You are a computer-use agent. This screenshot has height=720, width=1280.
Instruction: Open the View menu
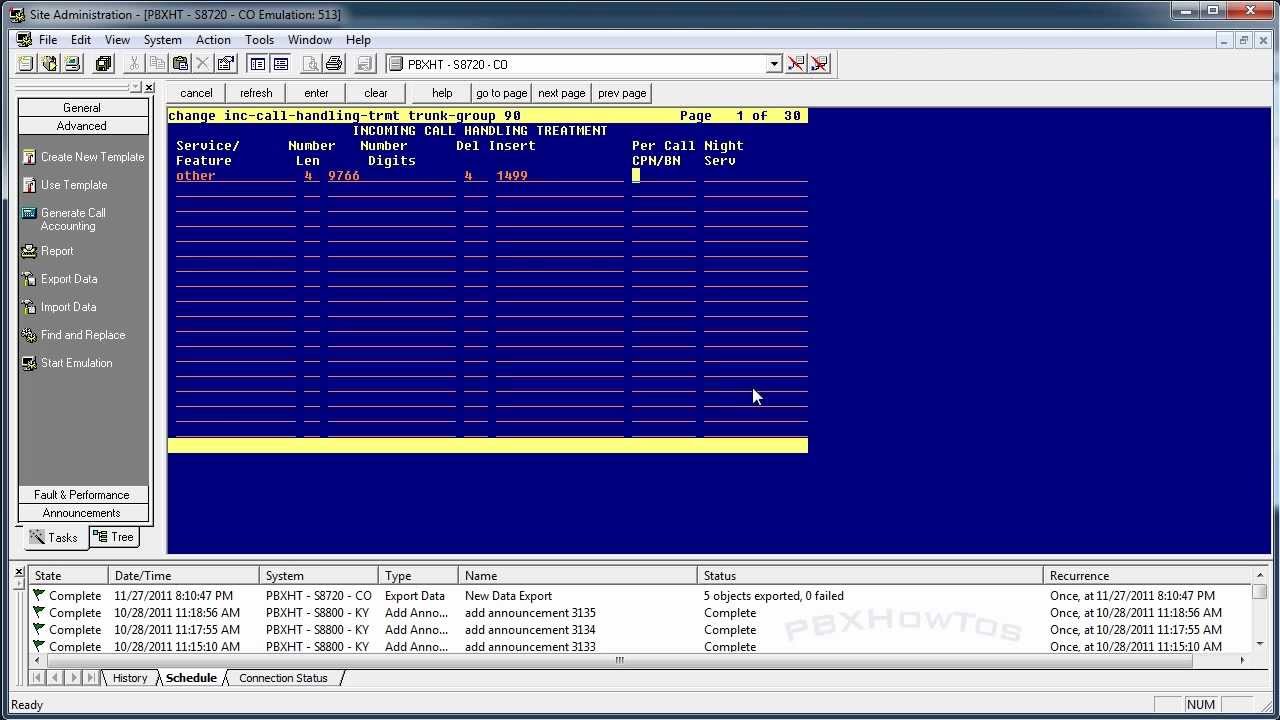tap(117, 40)
